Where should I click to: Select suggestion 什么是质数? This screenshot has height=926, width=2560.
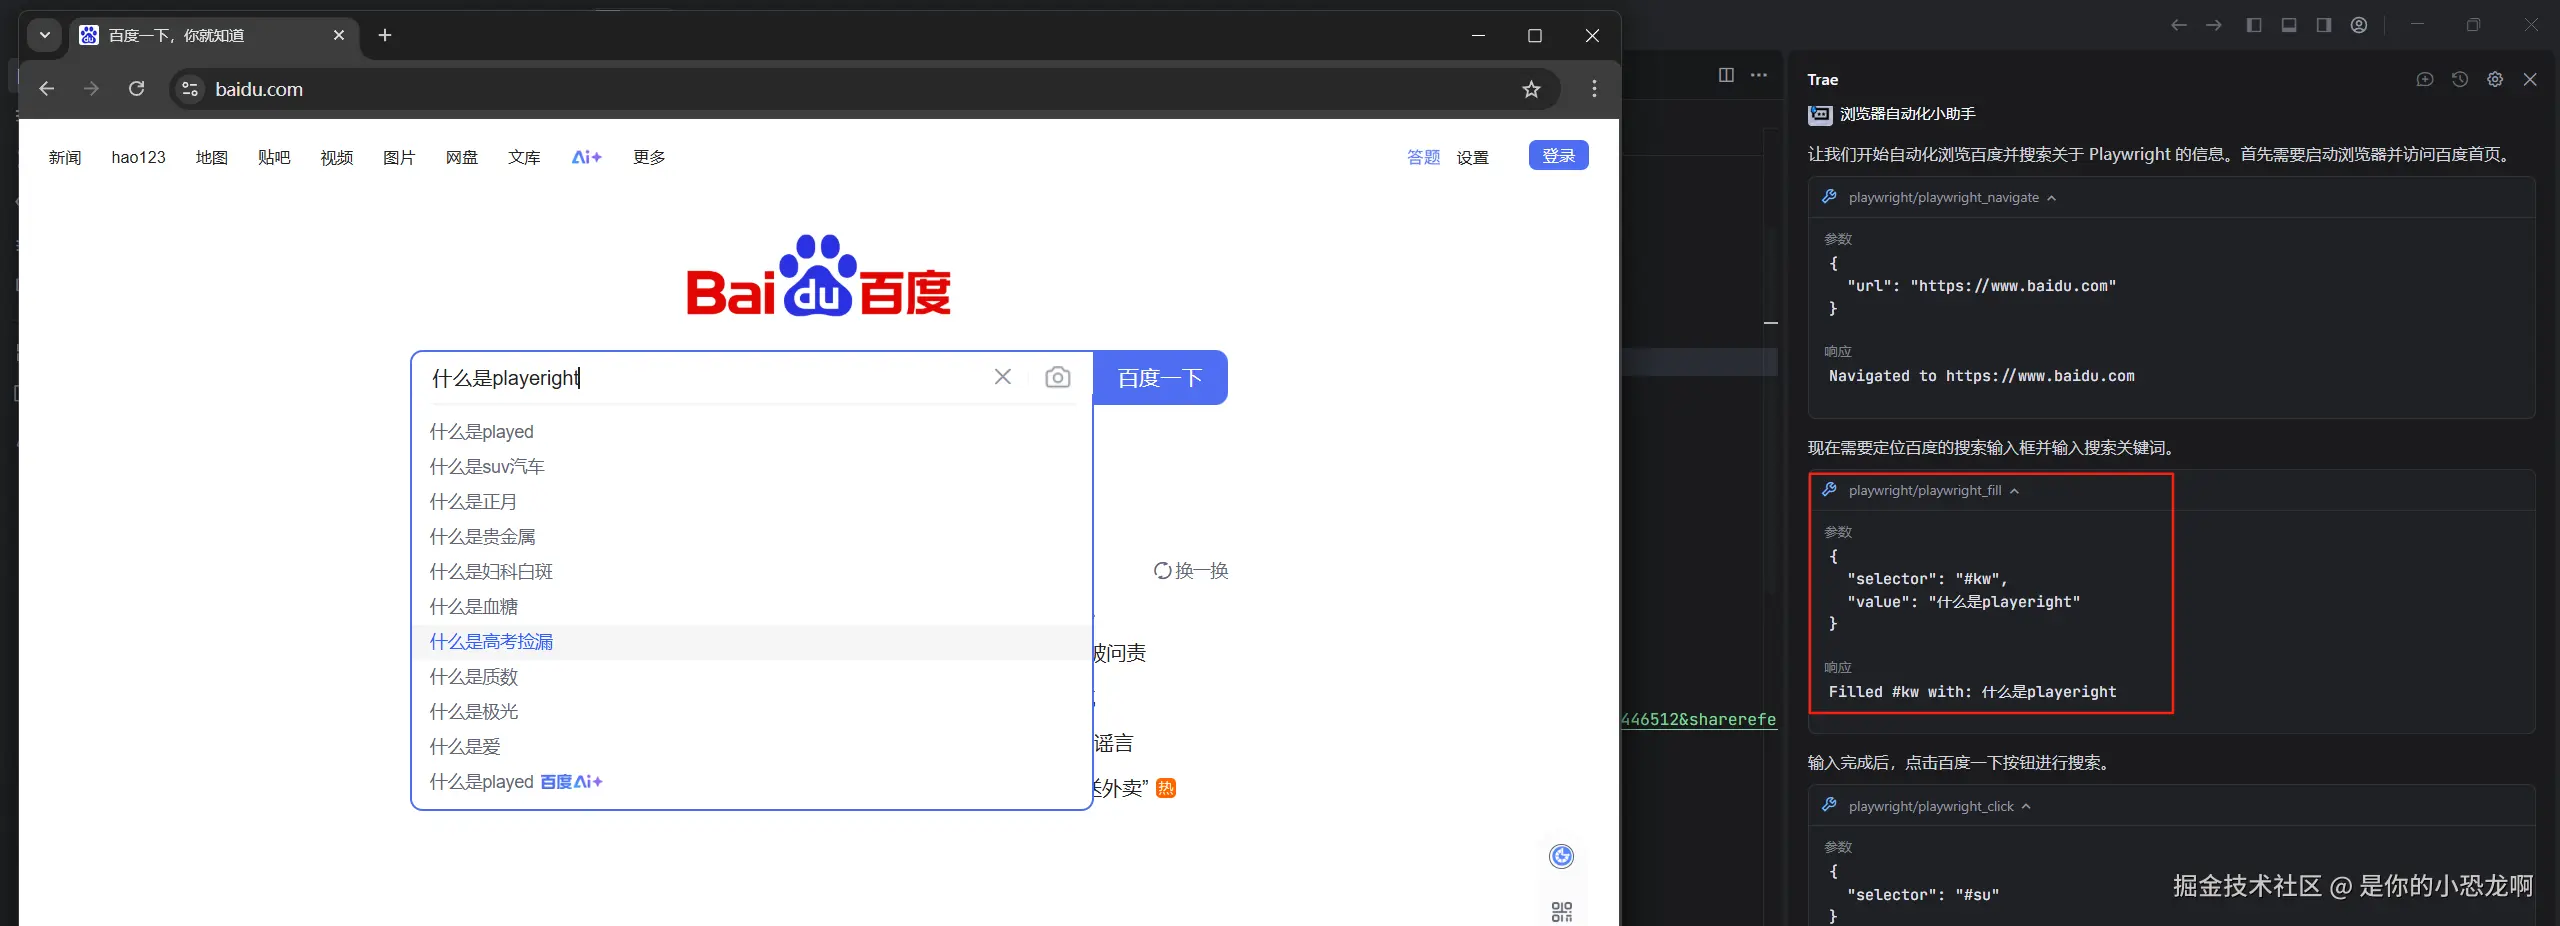pyautogui.click(x=751, y=677)
